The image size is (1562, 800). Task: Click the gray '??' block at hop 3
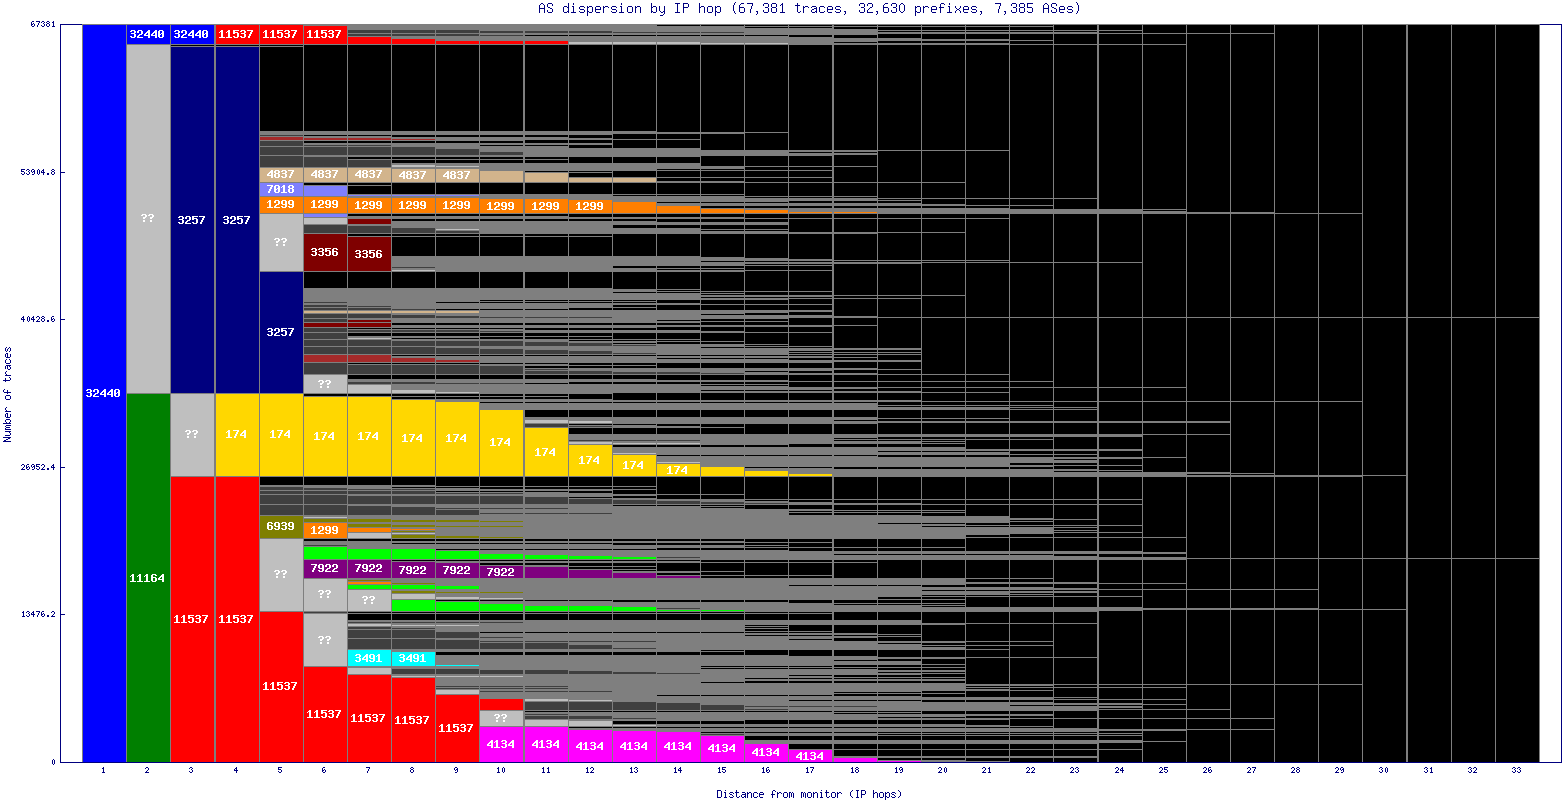(192, 435)
